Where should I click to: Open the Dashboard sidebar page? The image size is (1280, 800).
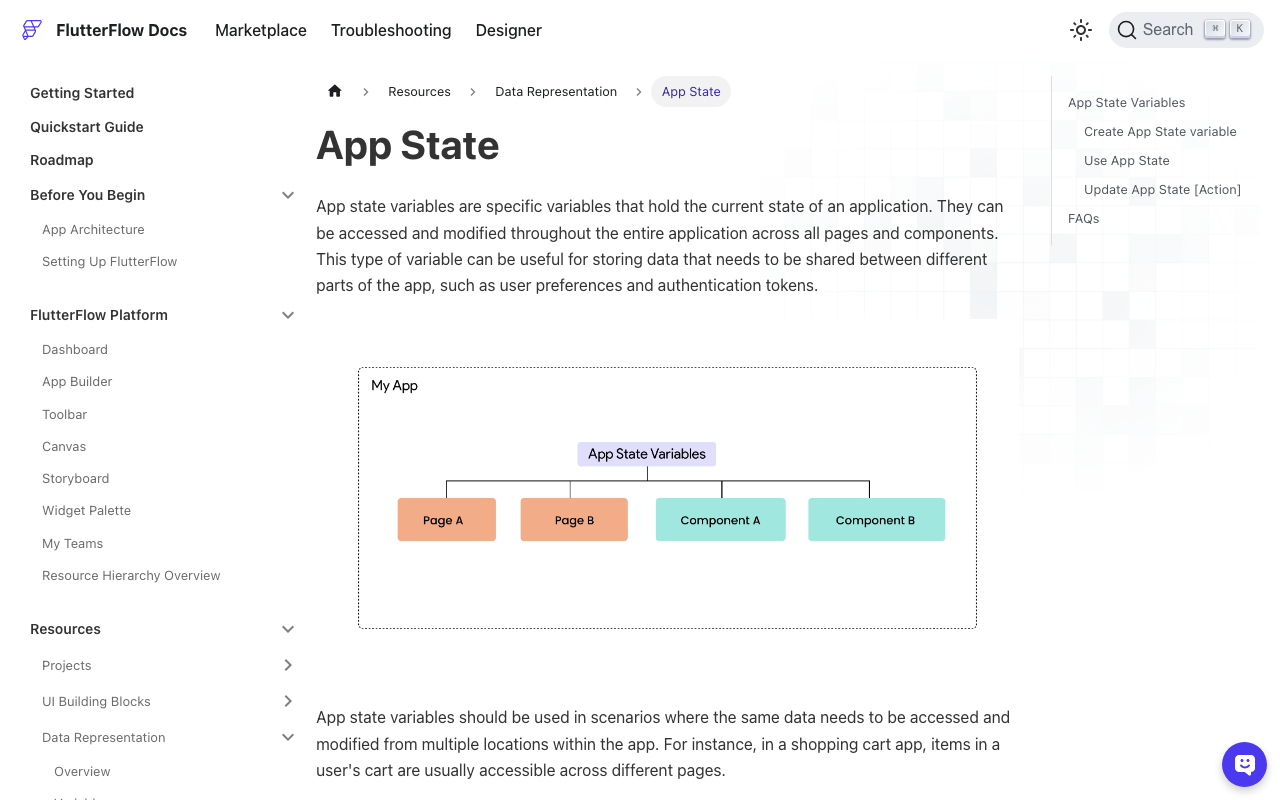point(75,349)
